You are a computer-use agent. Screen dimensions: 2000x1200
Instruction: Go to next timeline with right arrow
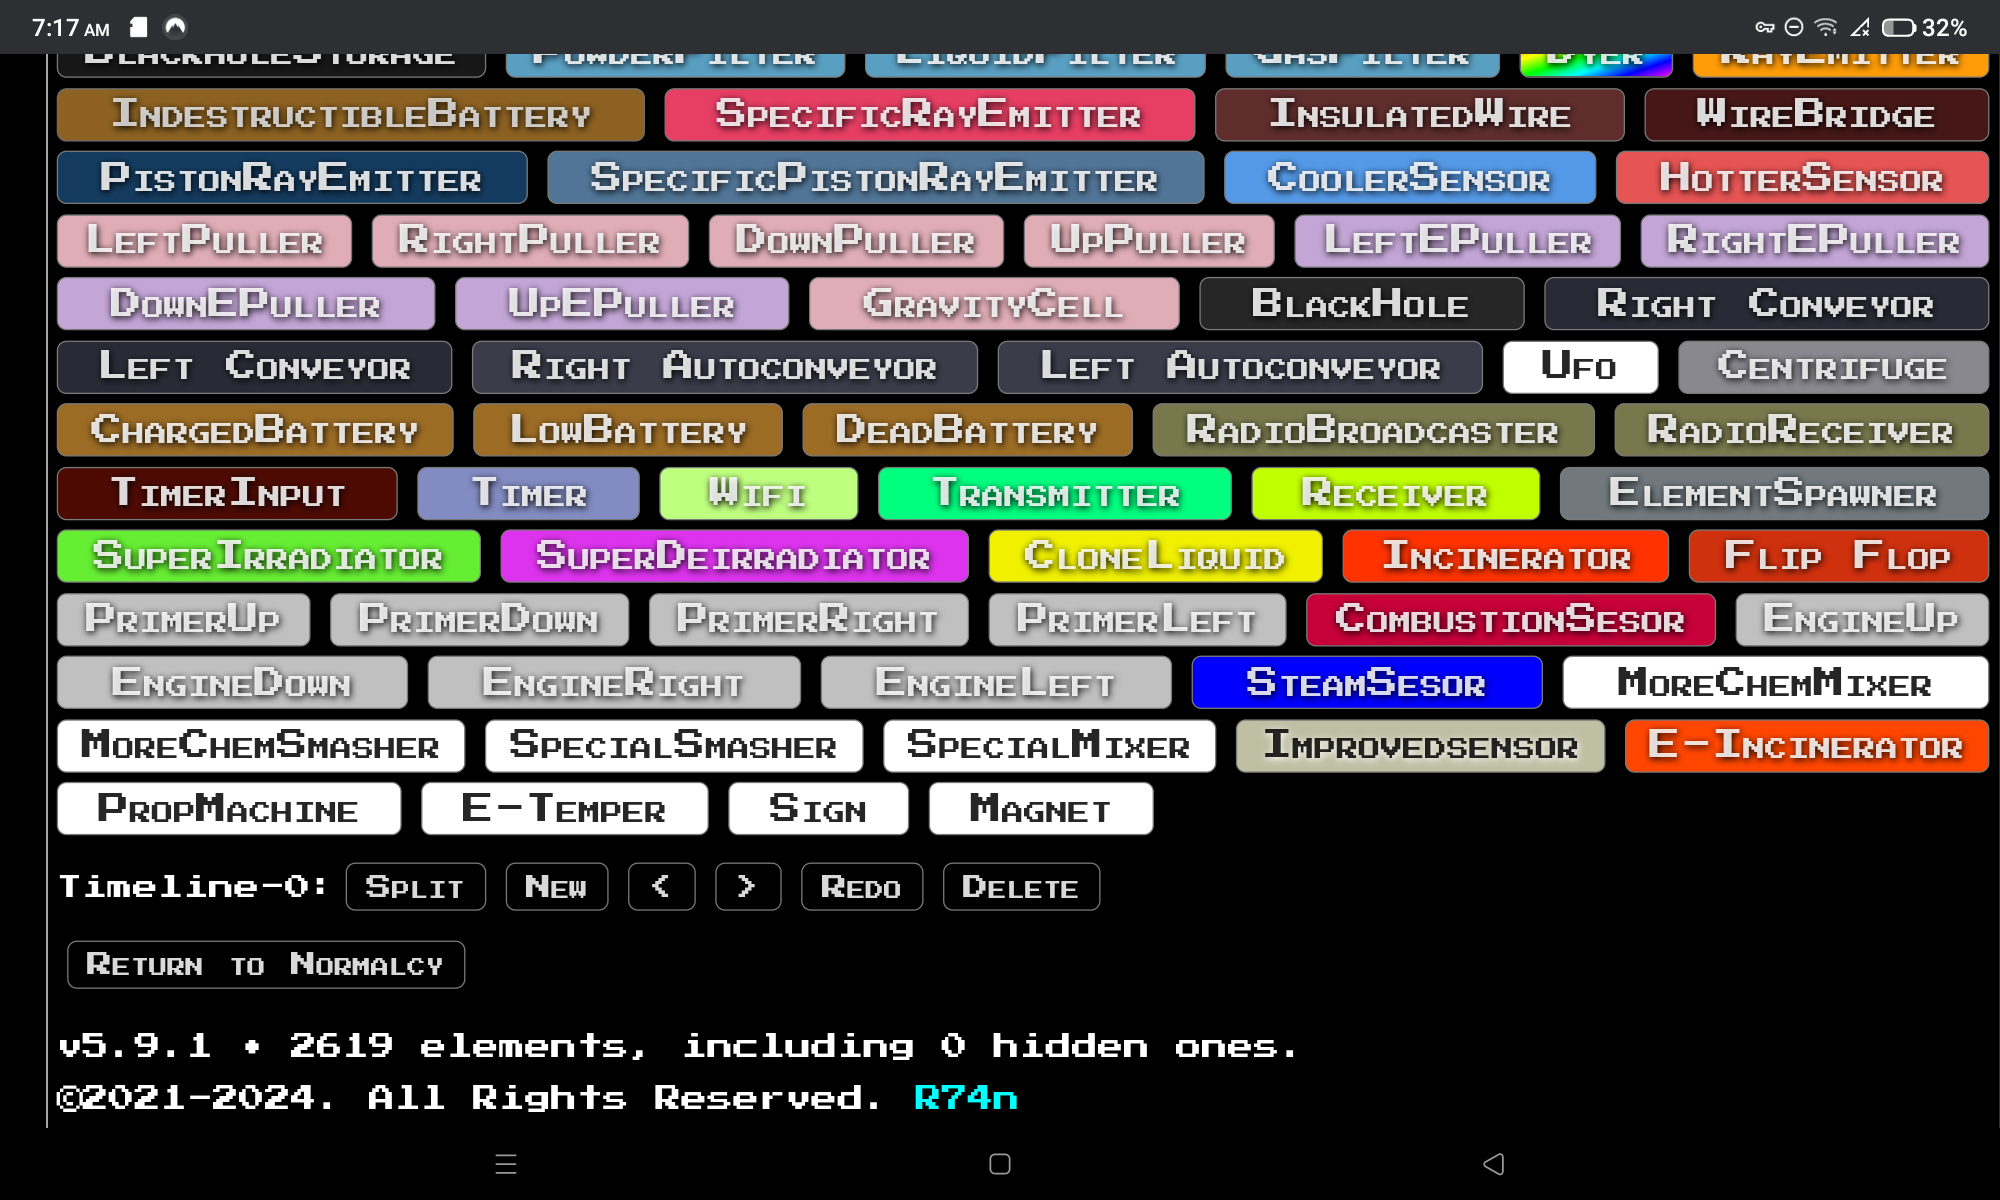747,887
